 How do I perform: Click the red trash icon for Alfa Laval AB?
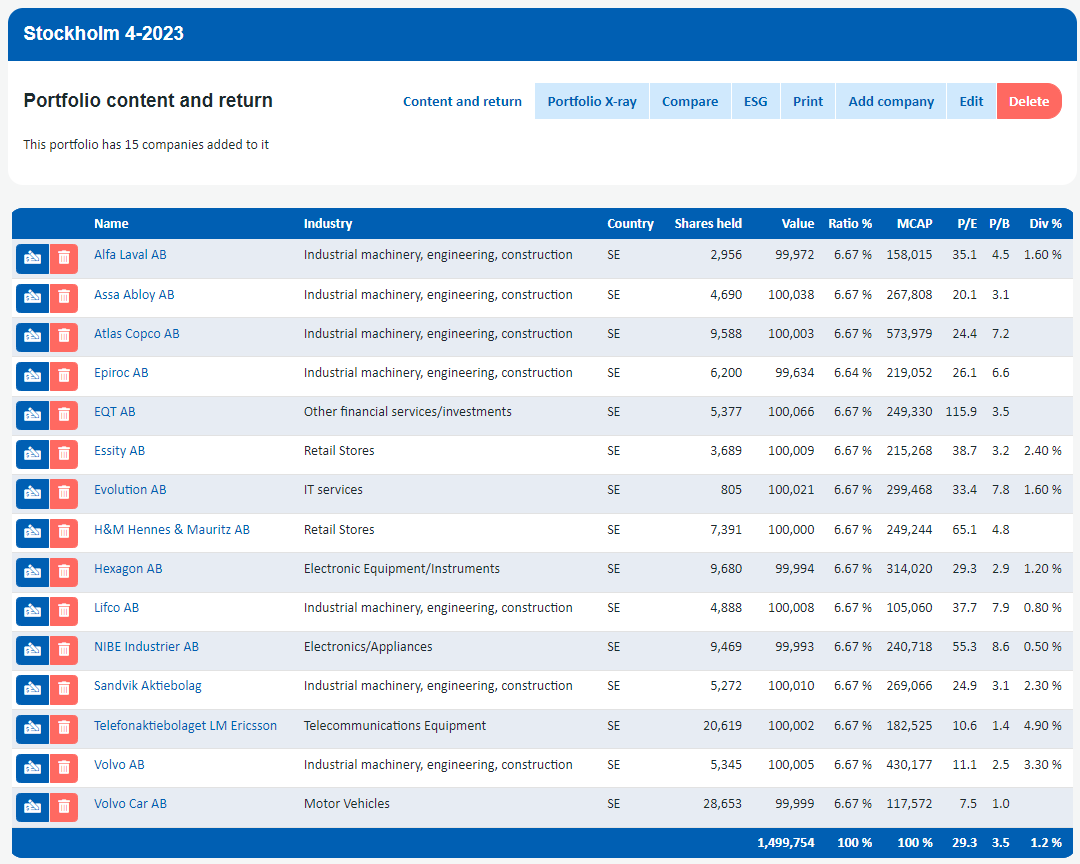point(64,258)
